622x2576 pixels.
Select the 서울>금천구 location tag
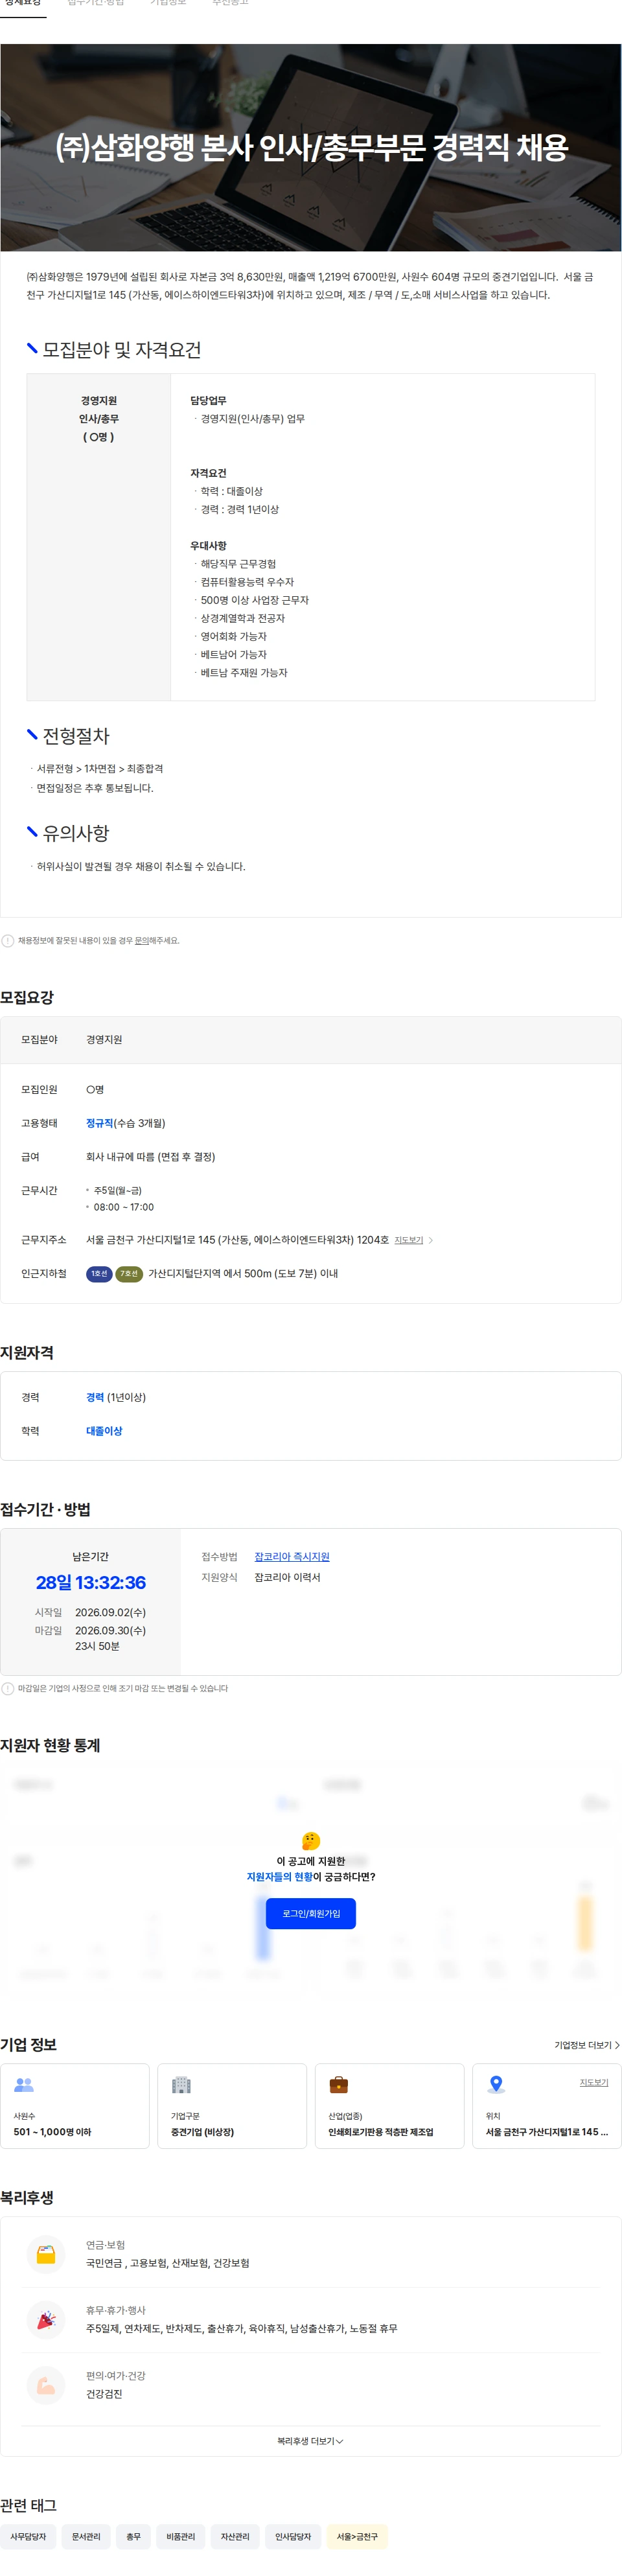(357, 2536)
